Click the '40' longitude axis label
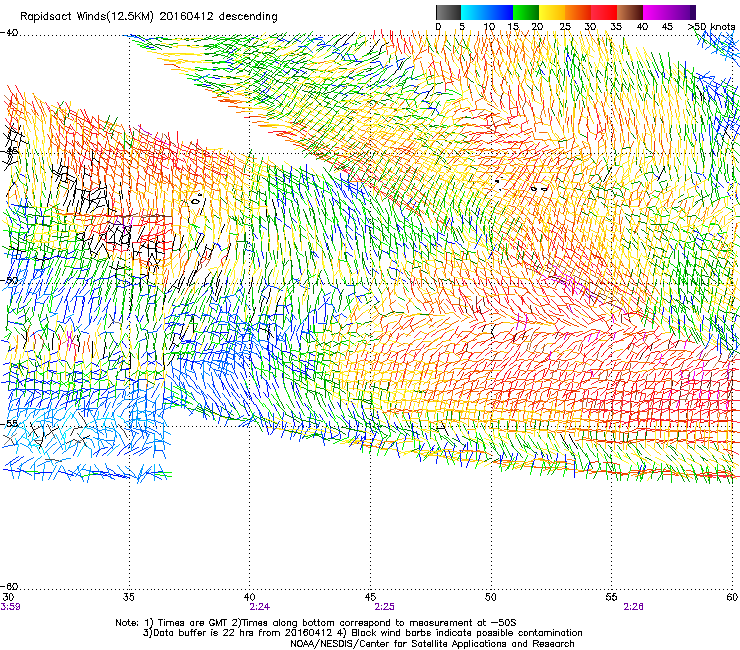The image size is (740, 650). click(x=249, y=597)
